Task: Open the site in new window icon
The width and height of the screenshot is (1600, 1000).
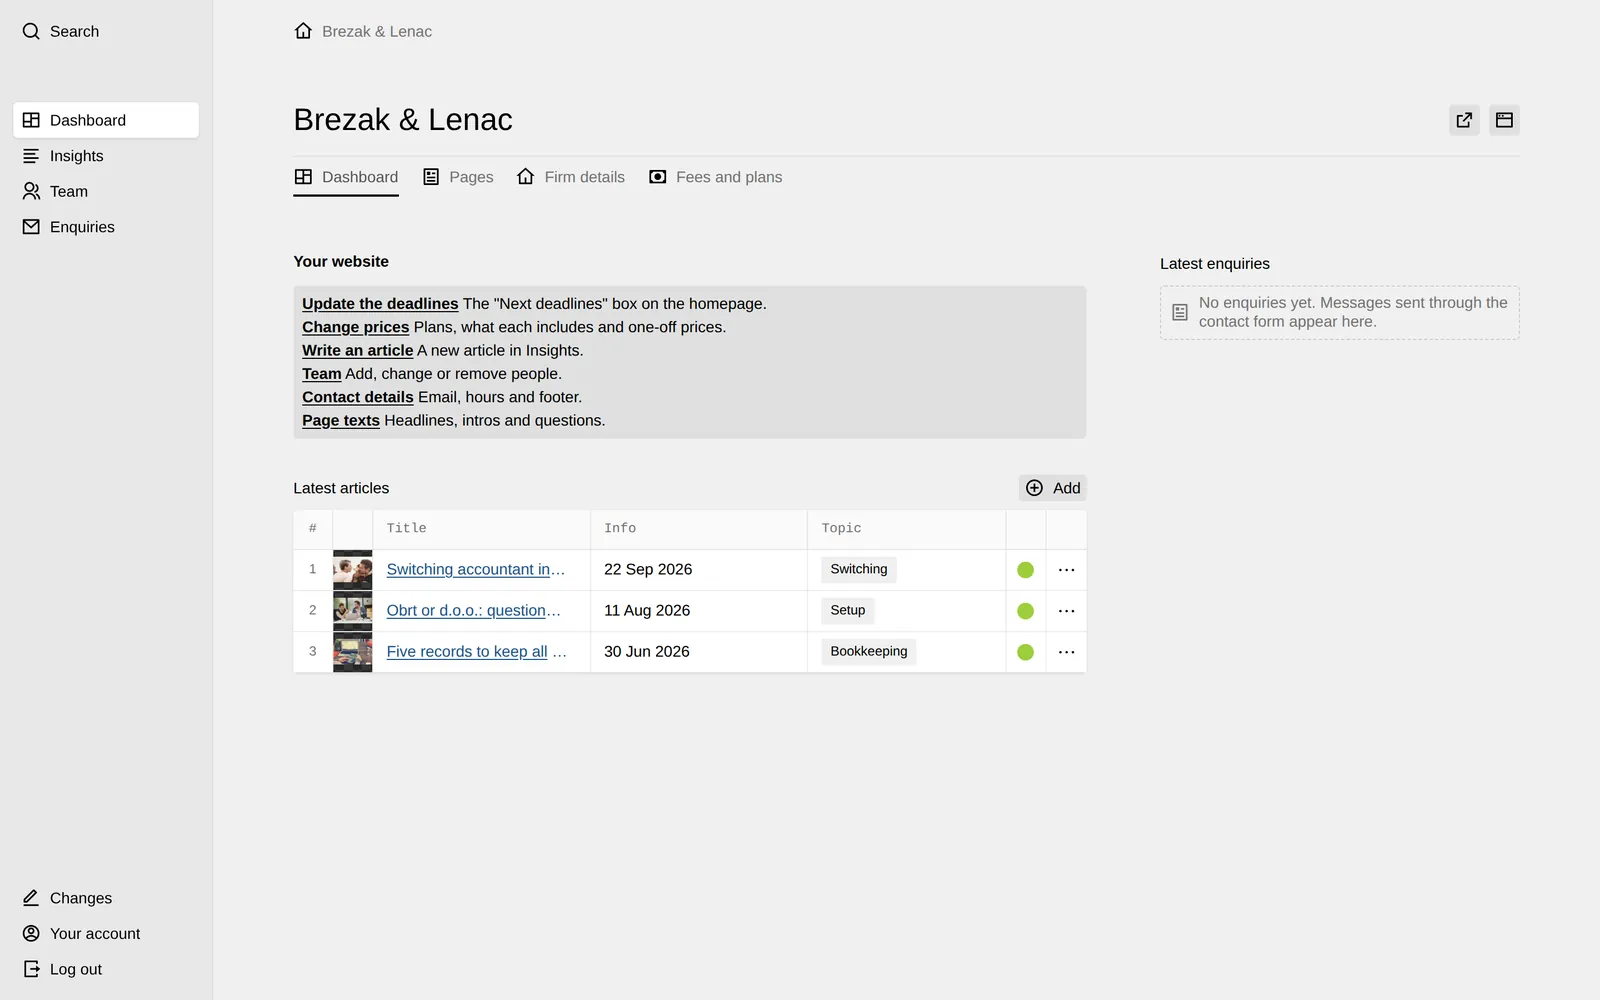Action: click(x=1464, y=120)
